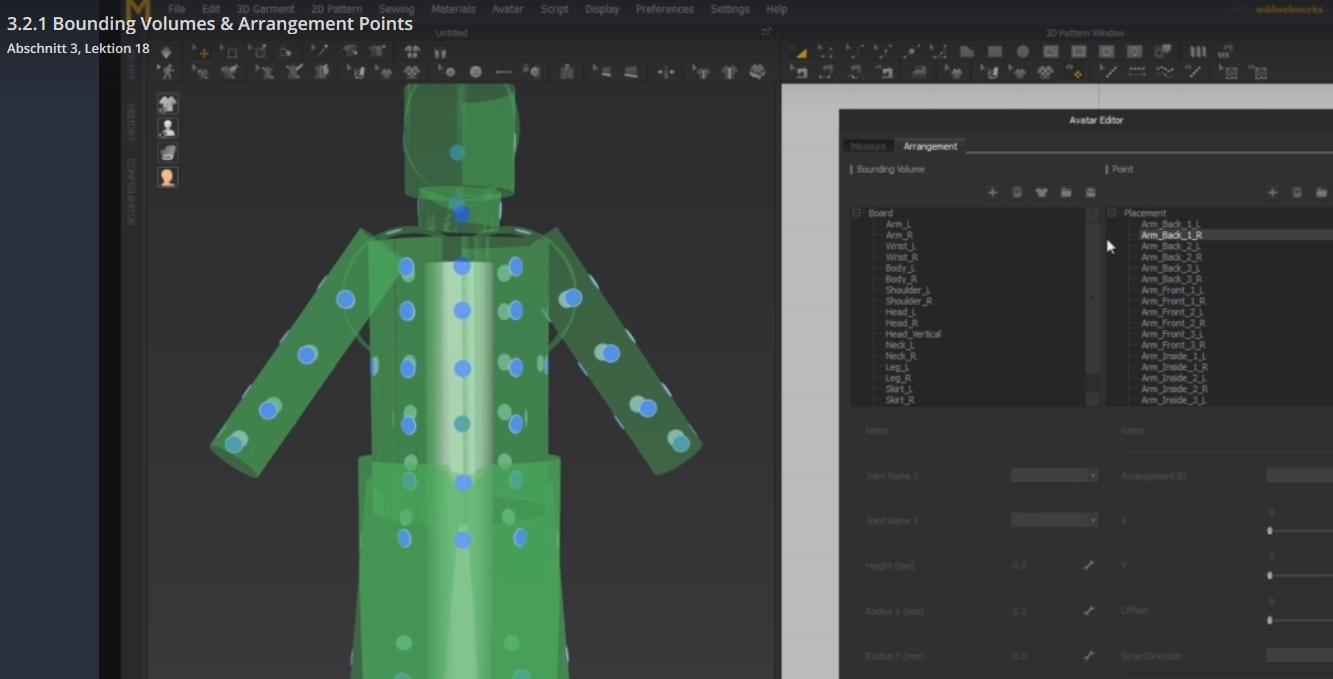Select the circle shape tool in 2D toolbar
Screen dimensions: 1333x679
[x=1023, y=52]
